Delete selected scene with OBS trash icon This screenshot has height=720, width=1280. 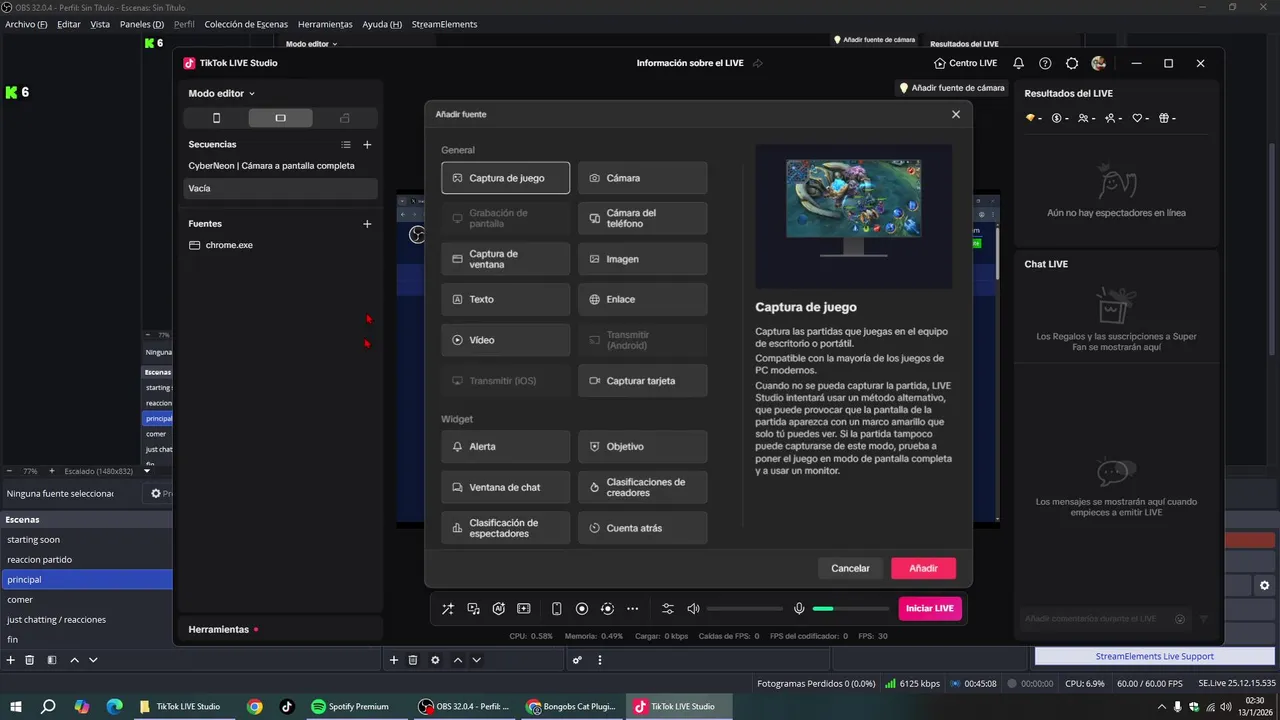click(30, 660)
